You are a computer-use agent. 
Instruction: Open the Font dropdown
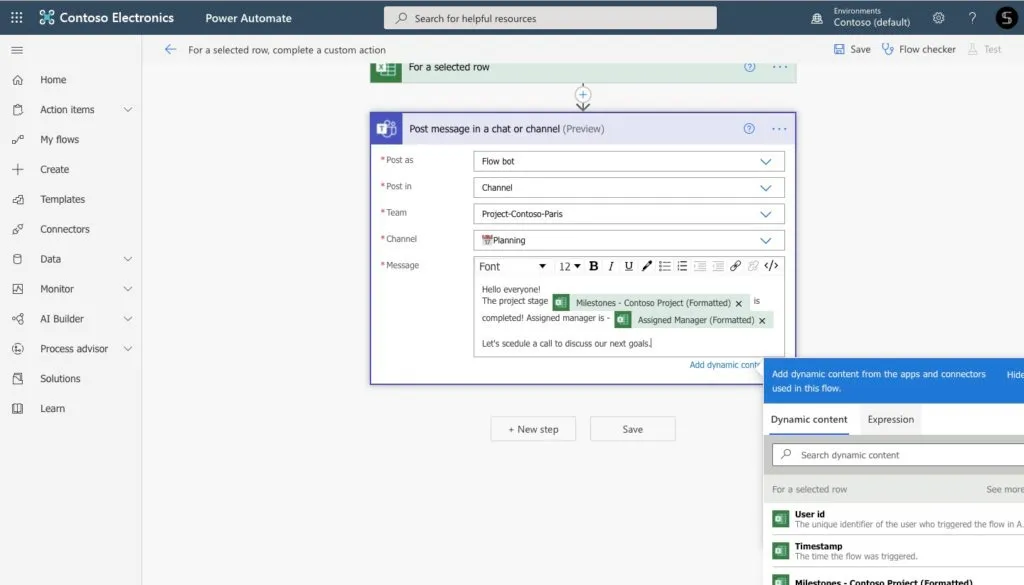(x=512, y=266)
